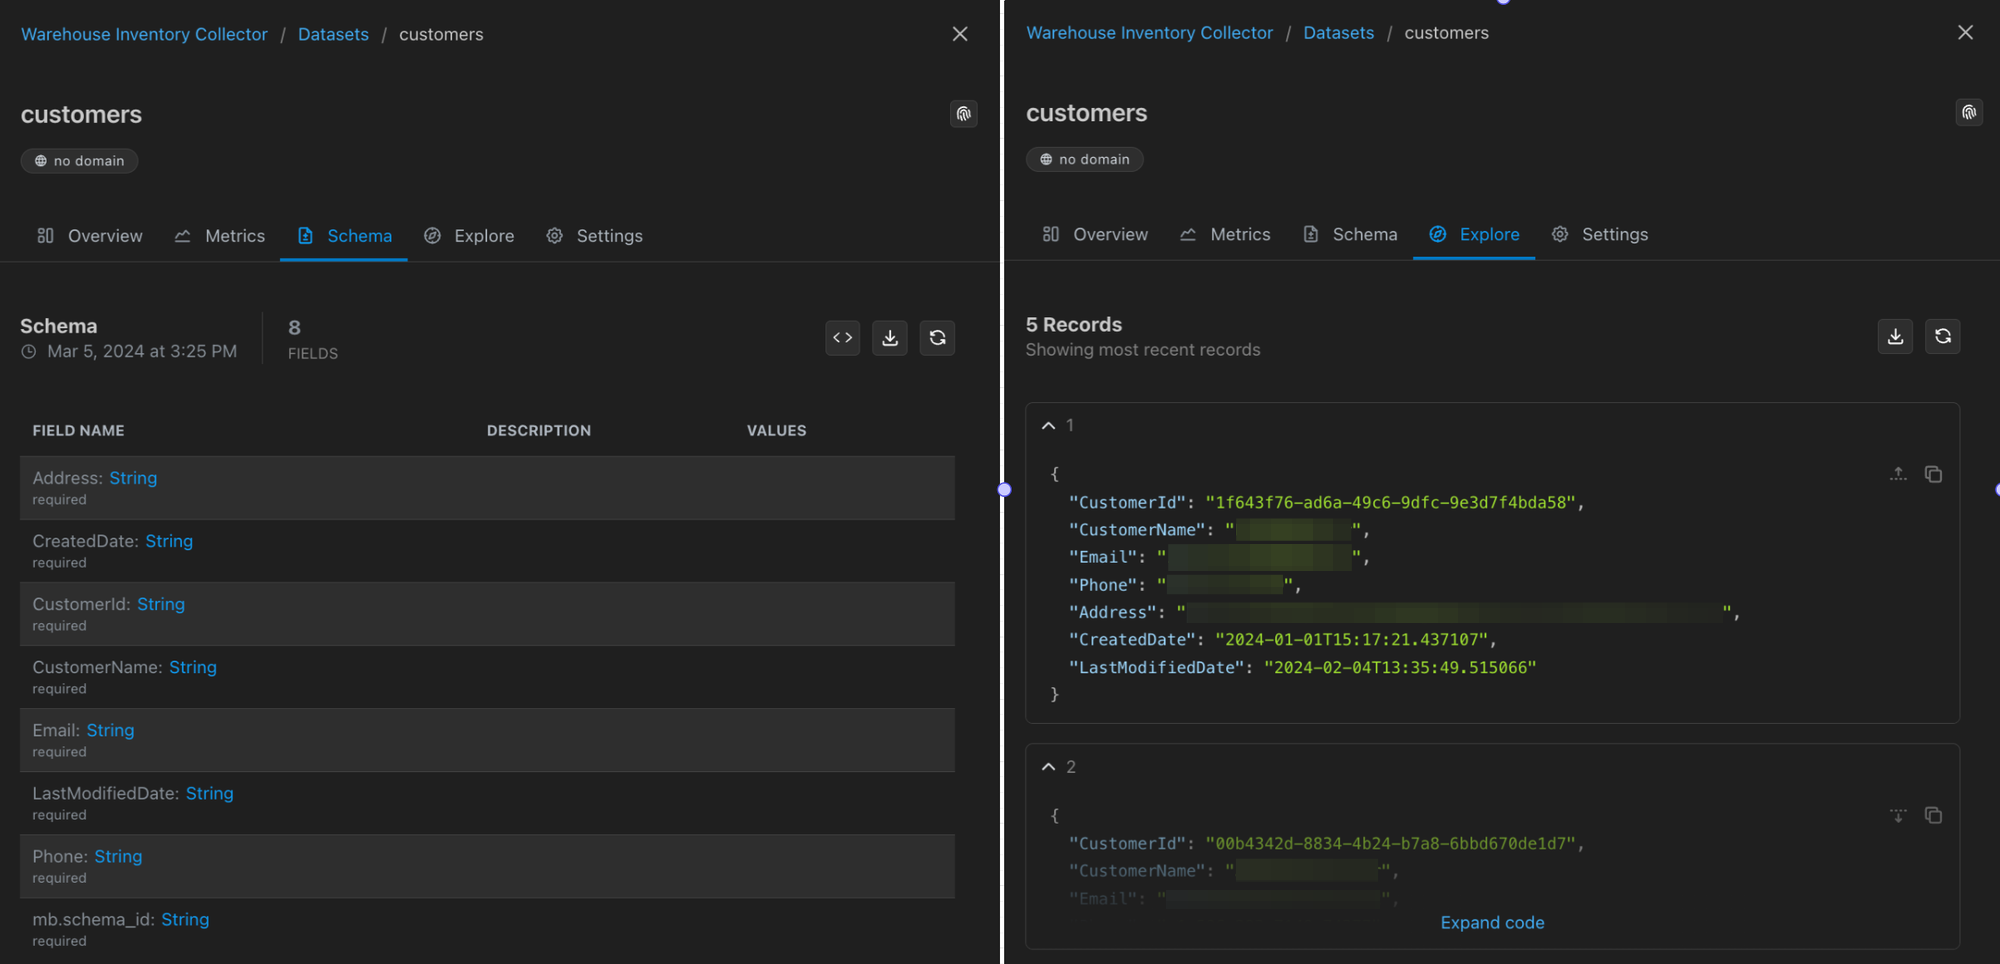Select the active Schema tab in Schema panel
The width and height of the screenshot is (2000, 964).
pyautogui.click(x=344, y=236)
